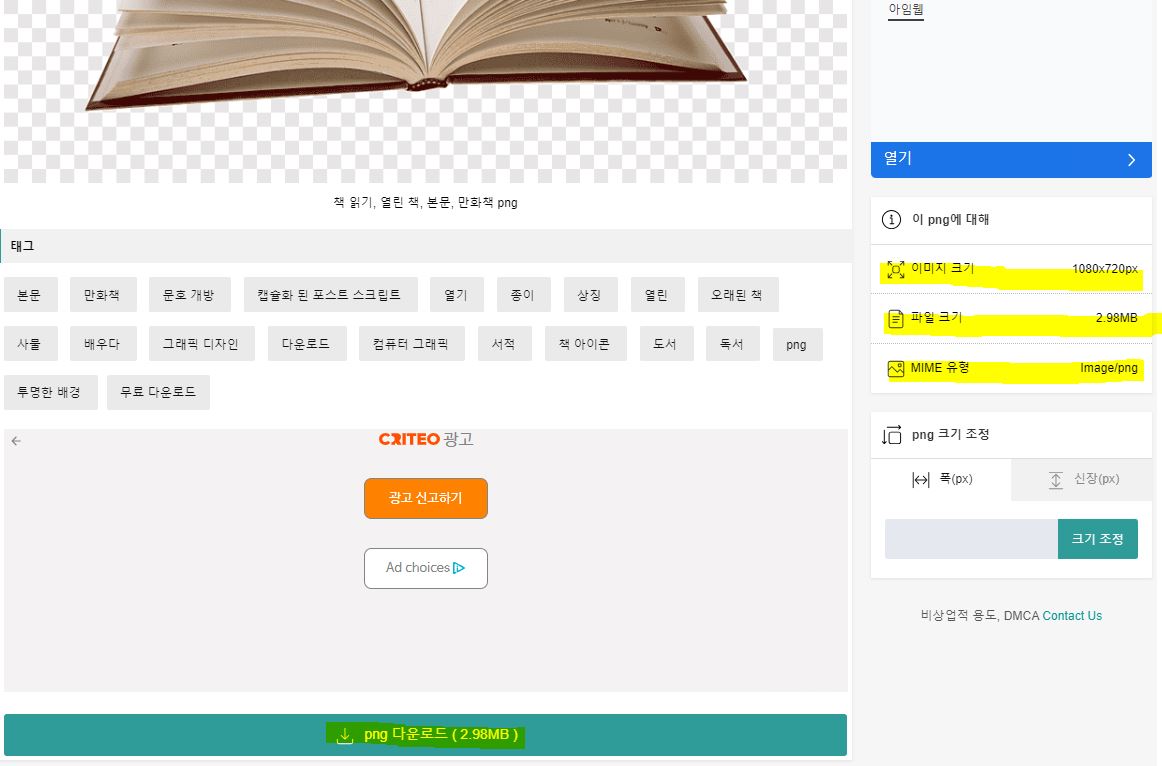Click into the resize value input field
Image resolution: width=1162 pixels, height=766 pixels.
coord(971,539)
